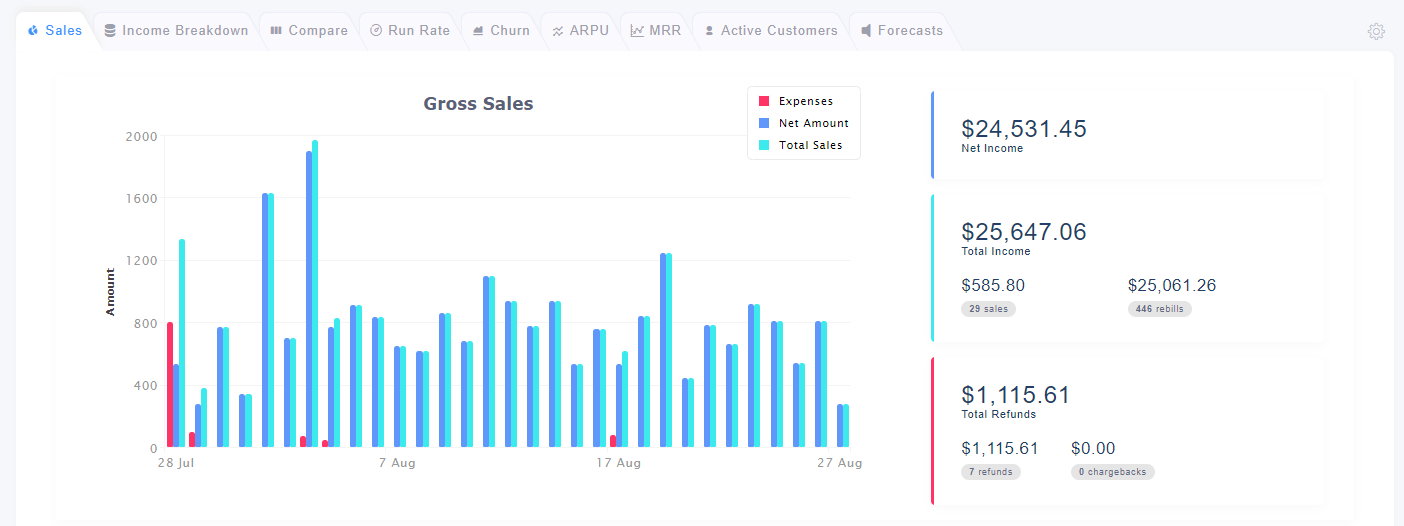Viewport: 1404px width, 526px height.
Task: Click the Net Income label
Action: coord(992,149)
